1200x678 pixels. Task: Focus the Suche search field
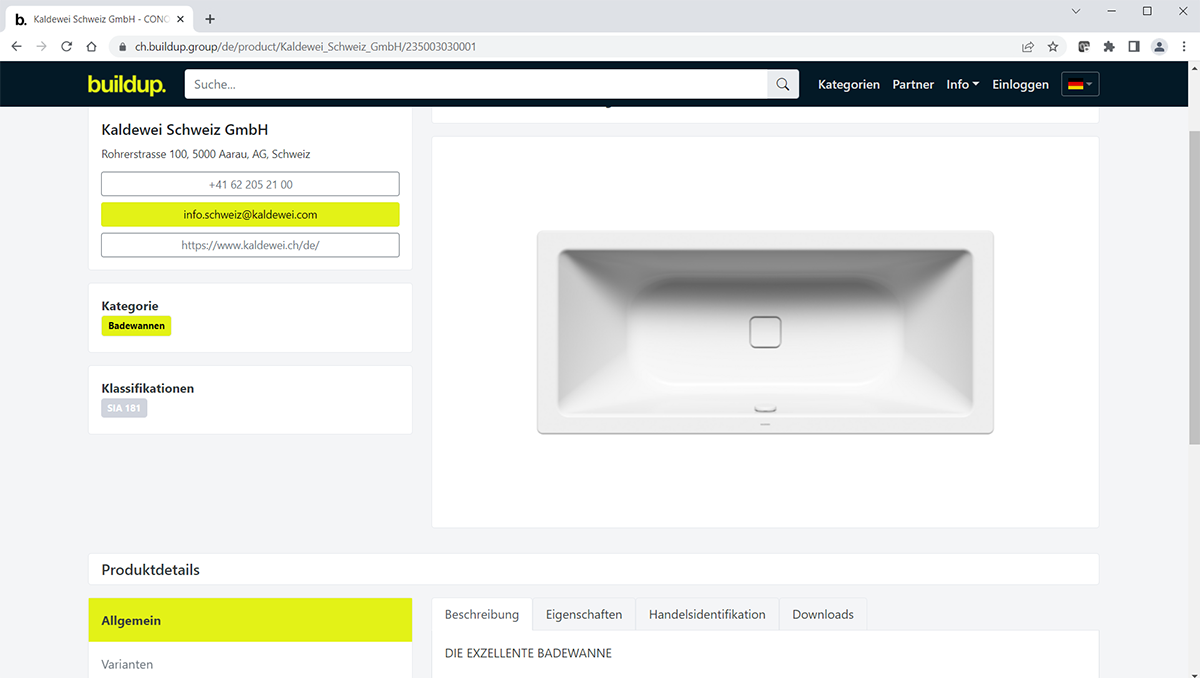tap(476, 85)
